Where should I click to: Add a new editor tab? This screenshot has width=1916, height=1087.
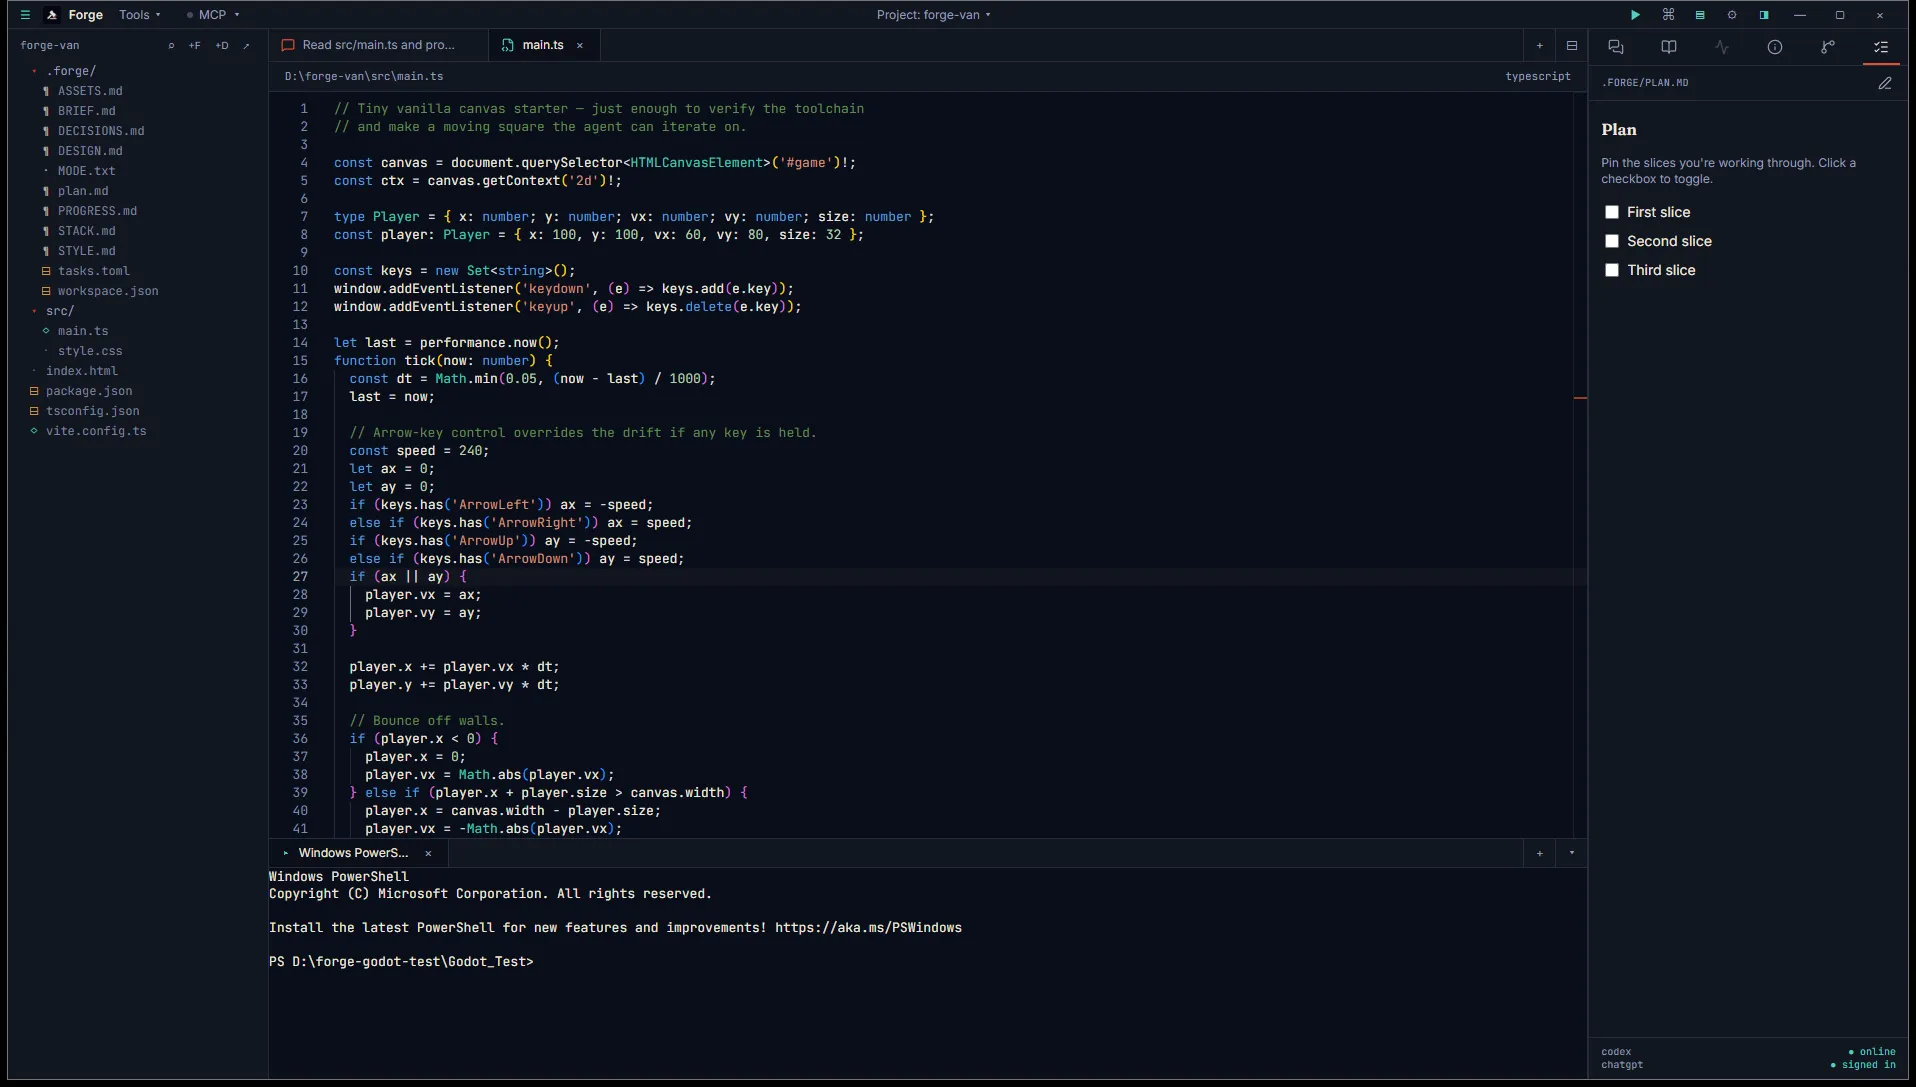[1540, 46]
